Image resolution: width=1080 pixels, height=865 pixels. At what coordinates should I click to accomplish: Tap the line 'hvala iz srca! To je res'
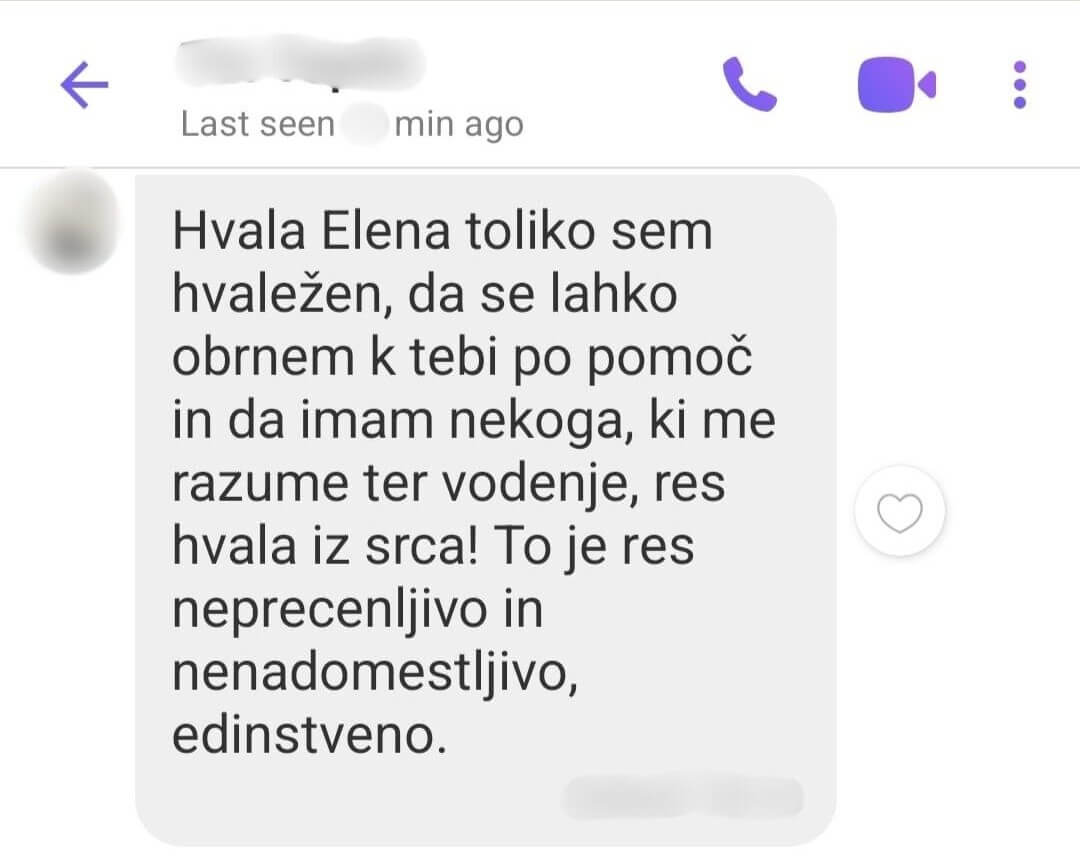pyautogui.click(x=433, y=547)
